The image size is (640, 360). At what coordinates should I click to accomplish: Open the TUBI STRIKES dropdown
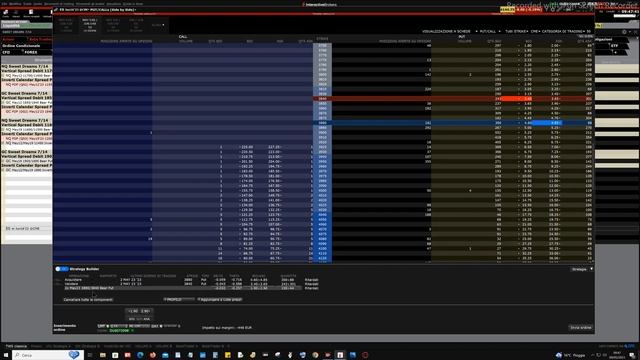pyautogui.click(x=516, y=31)
